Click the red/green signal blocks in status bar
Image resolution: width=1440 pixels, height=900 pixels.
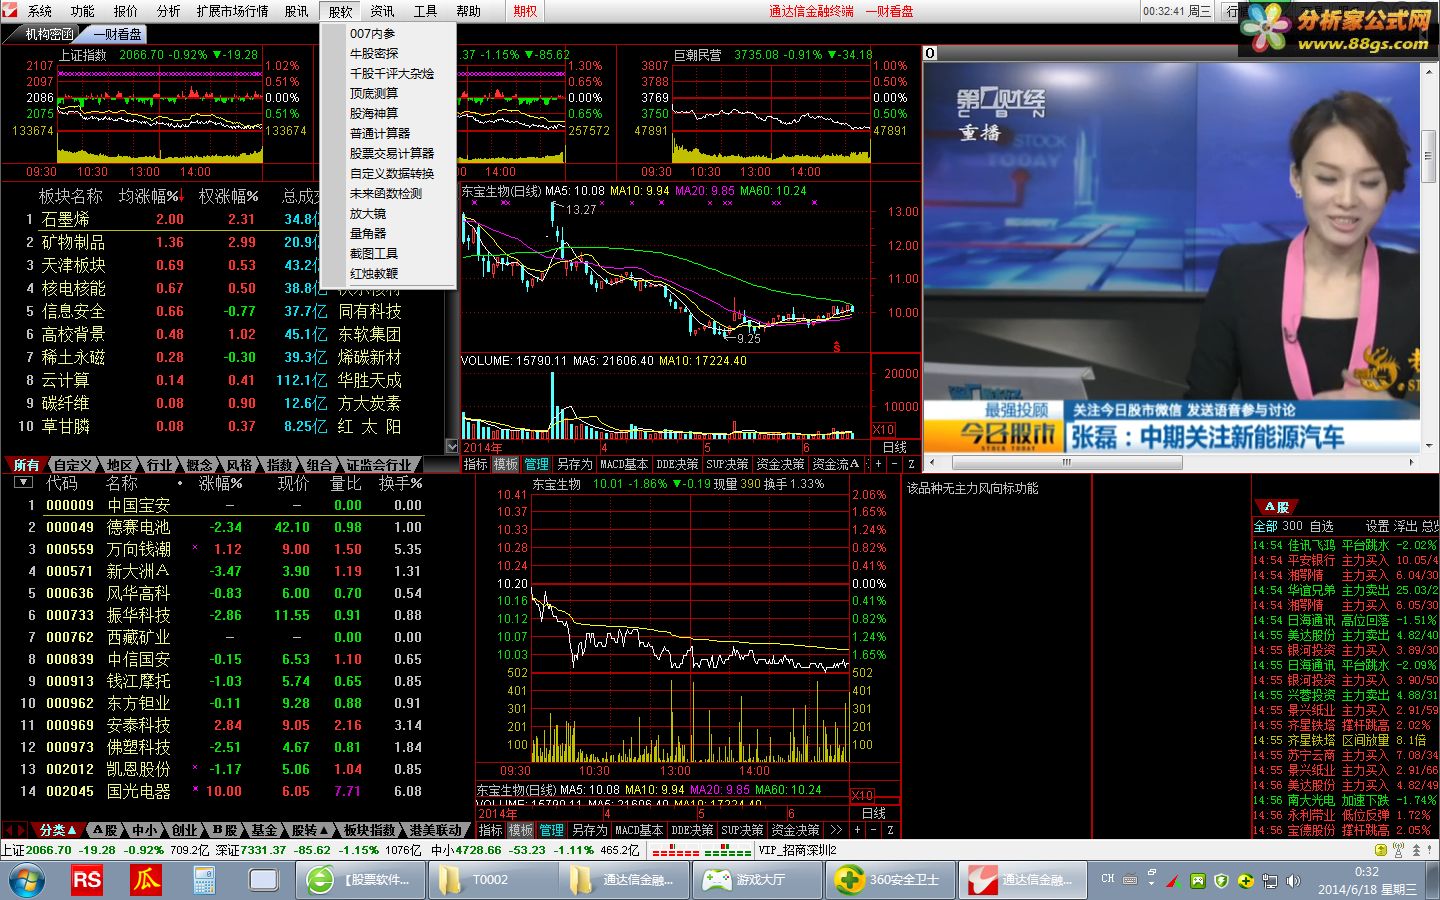tap(701, 851)
